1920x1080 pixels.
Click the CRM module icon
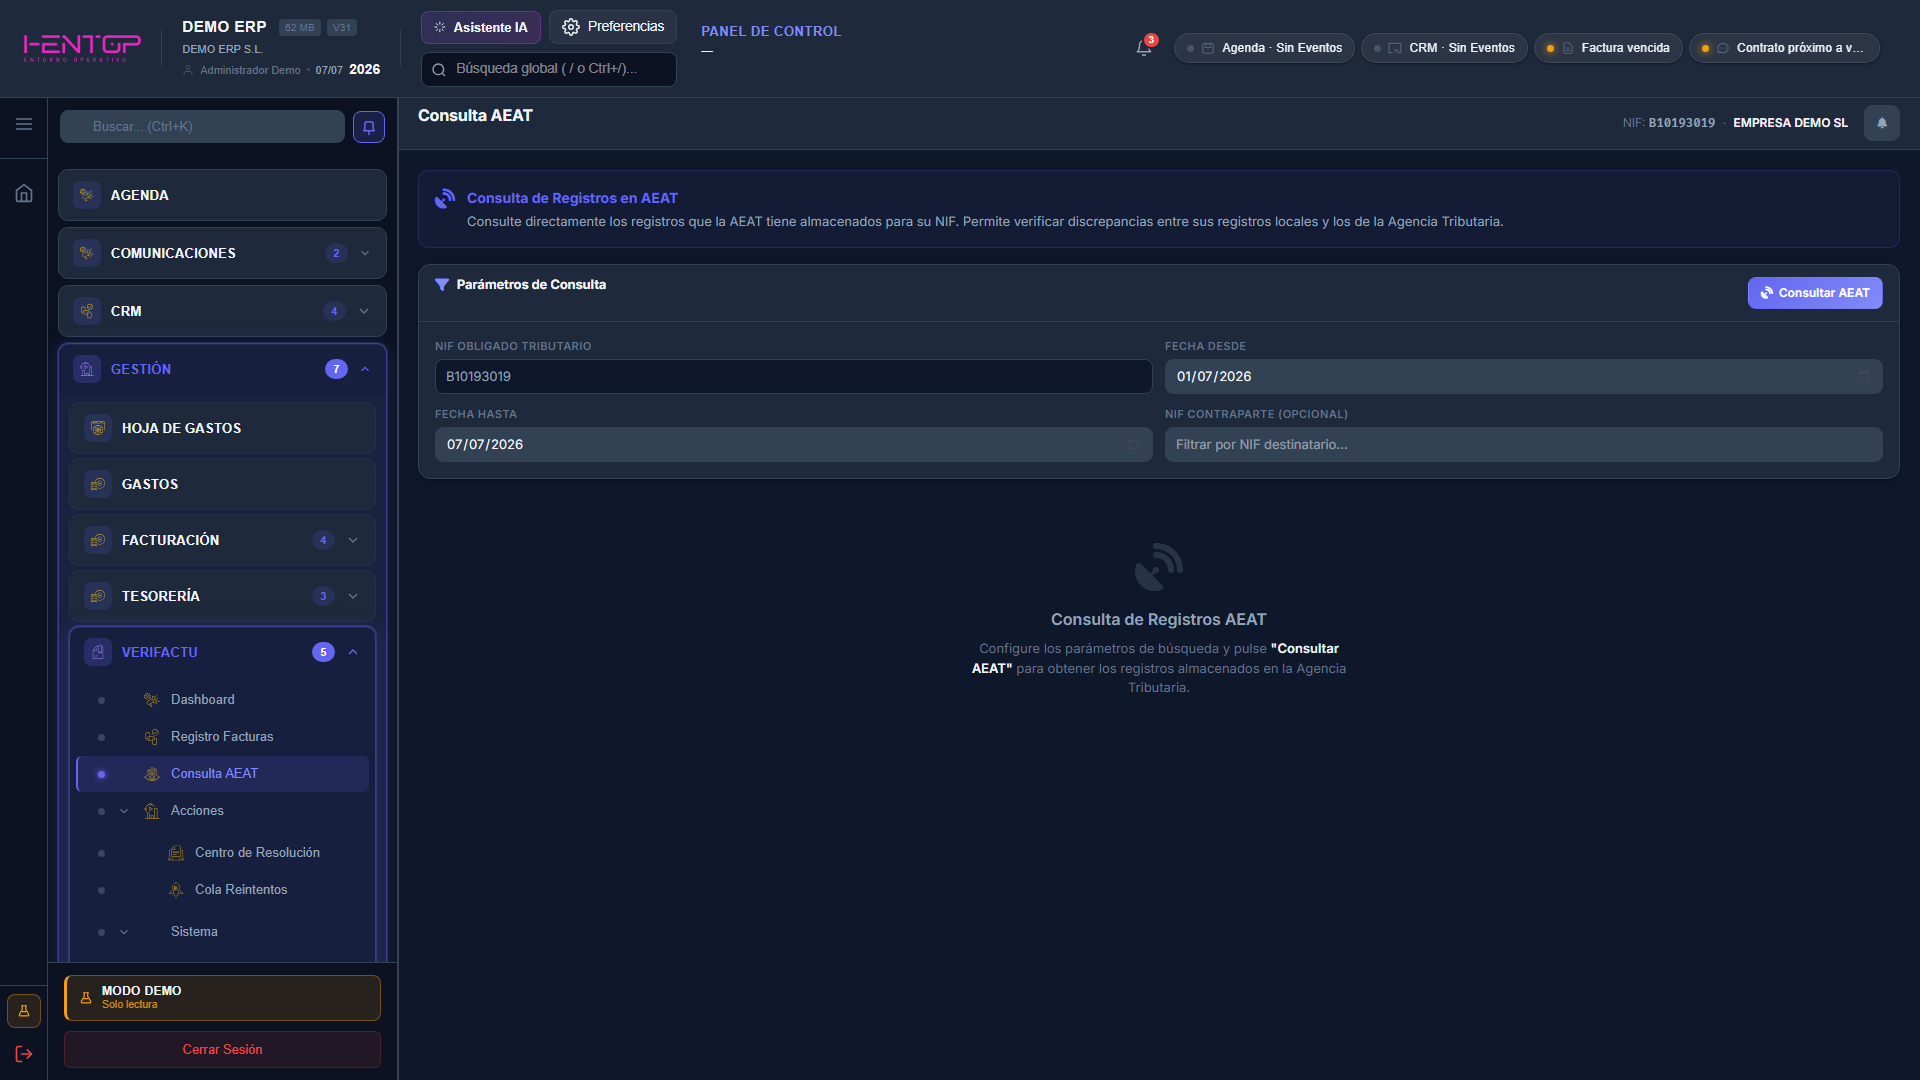tap(87, 311)
